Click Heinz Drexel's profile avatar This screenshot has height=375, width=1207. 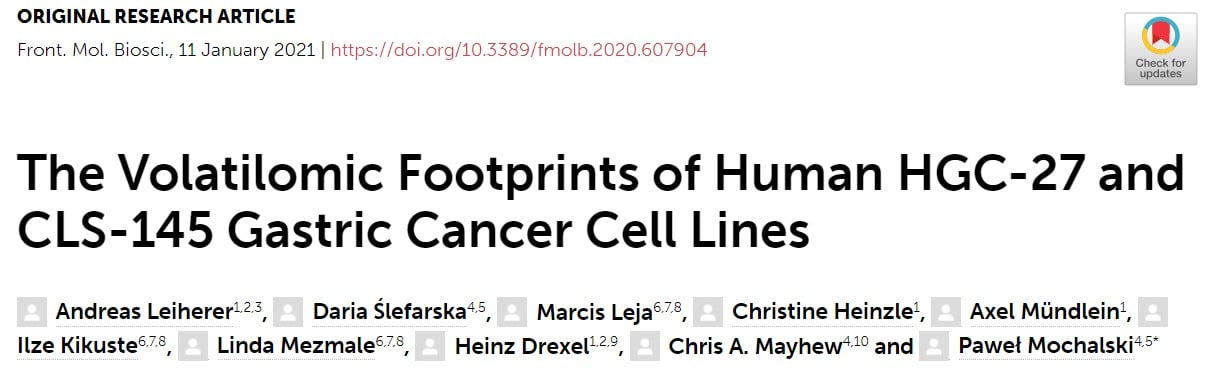pyautogui.click(x=431, y=347)
